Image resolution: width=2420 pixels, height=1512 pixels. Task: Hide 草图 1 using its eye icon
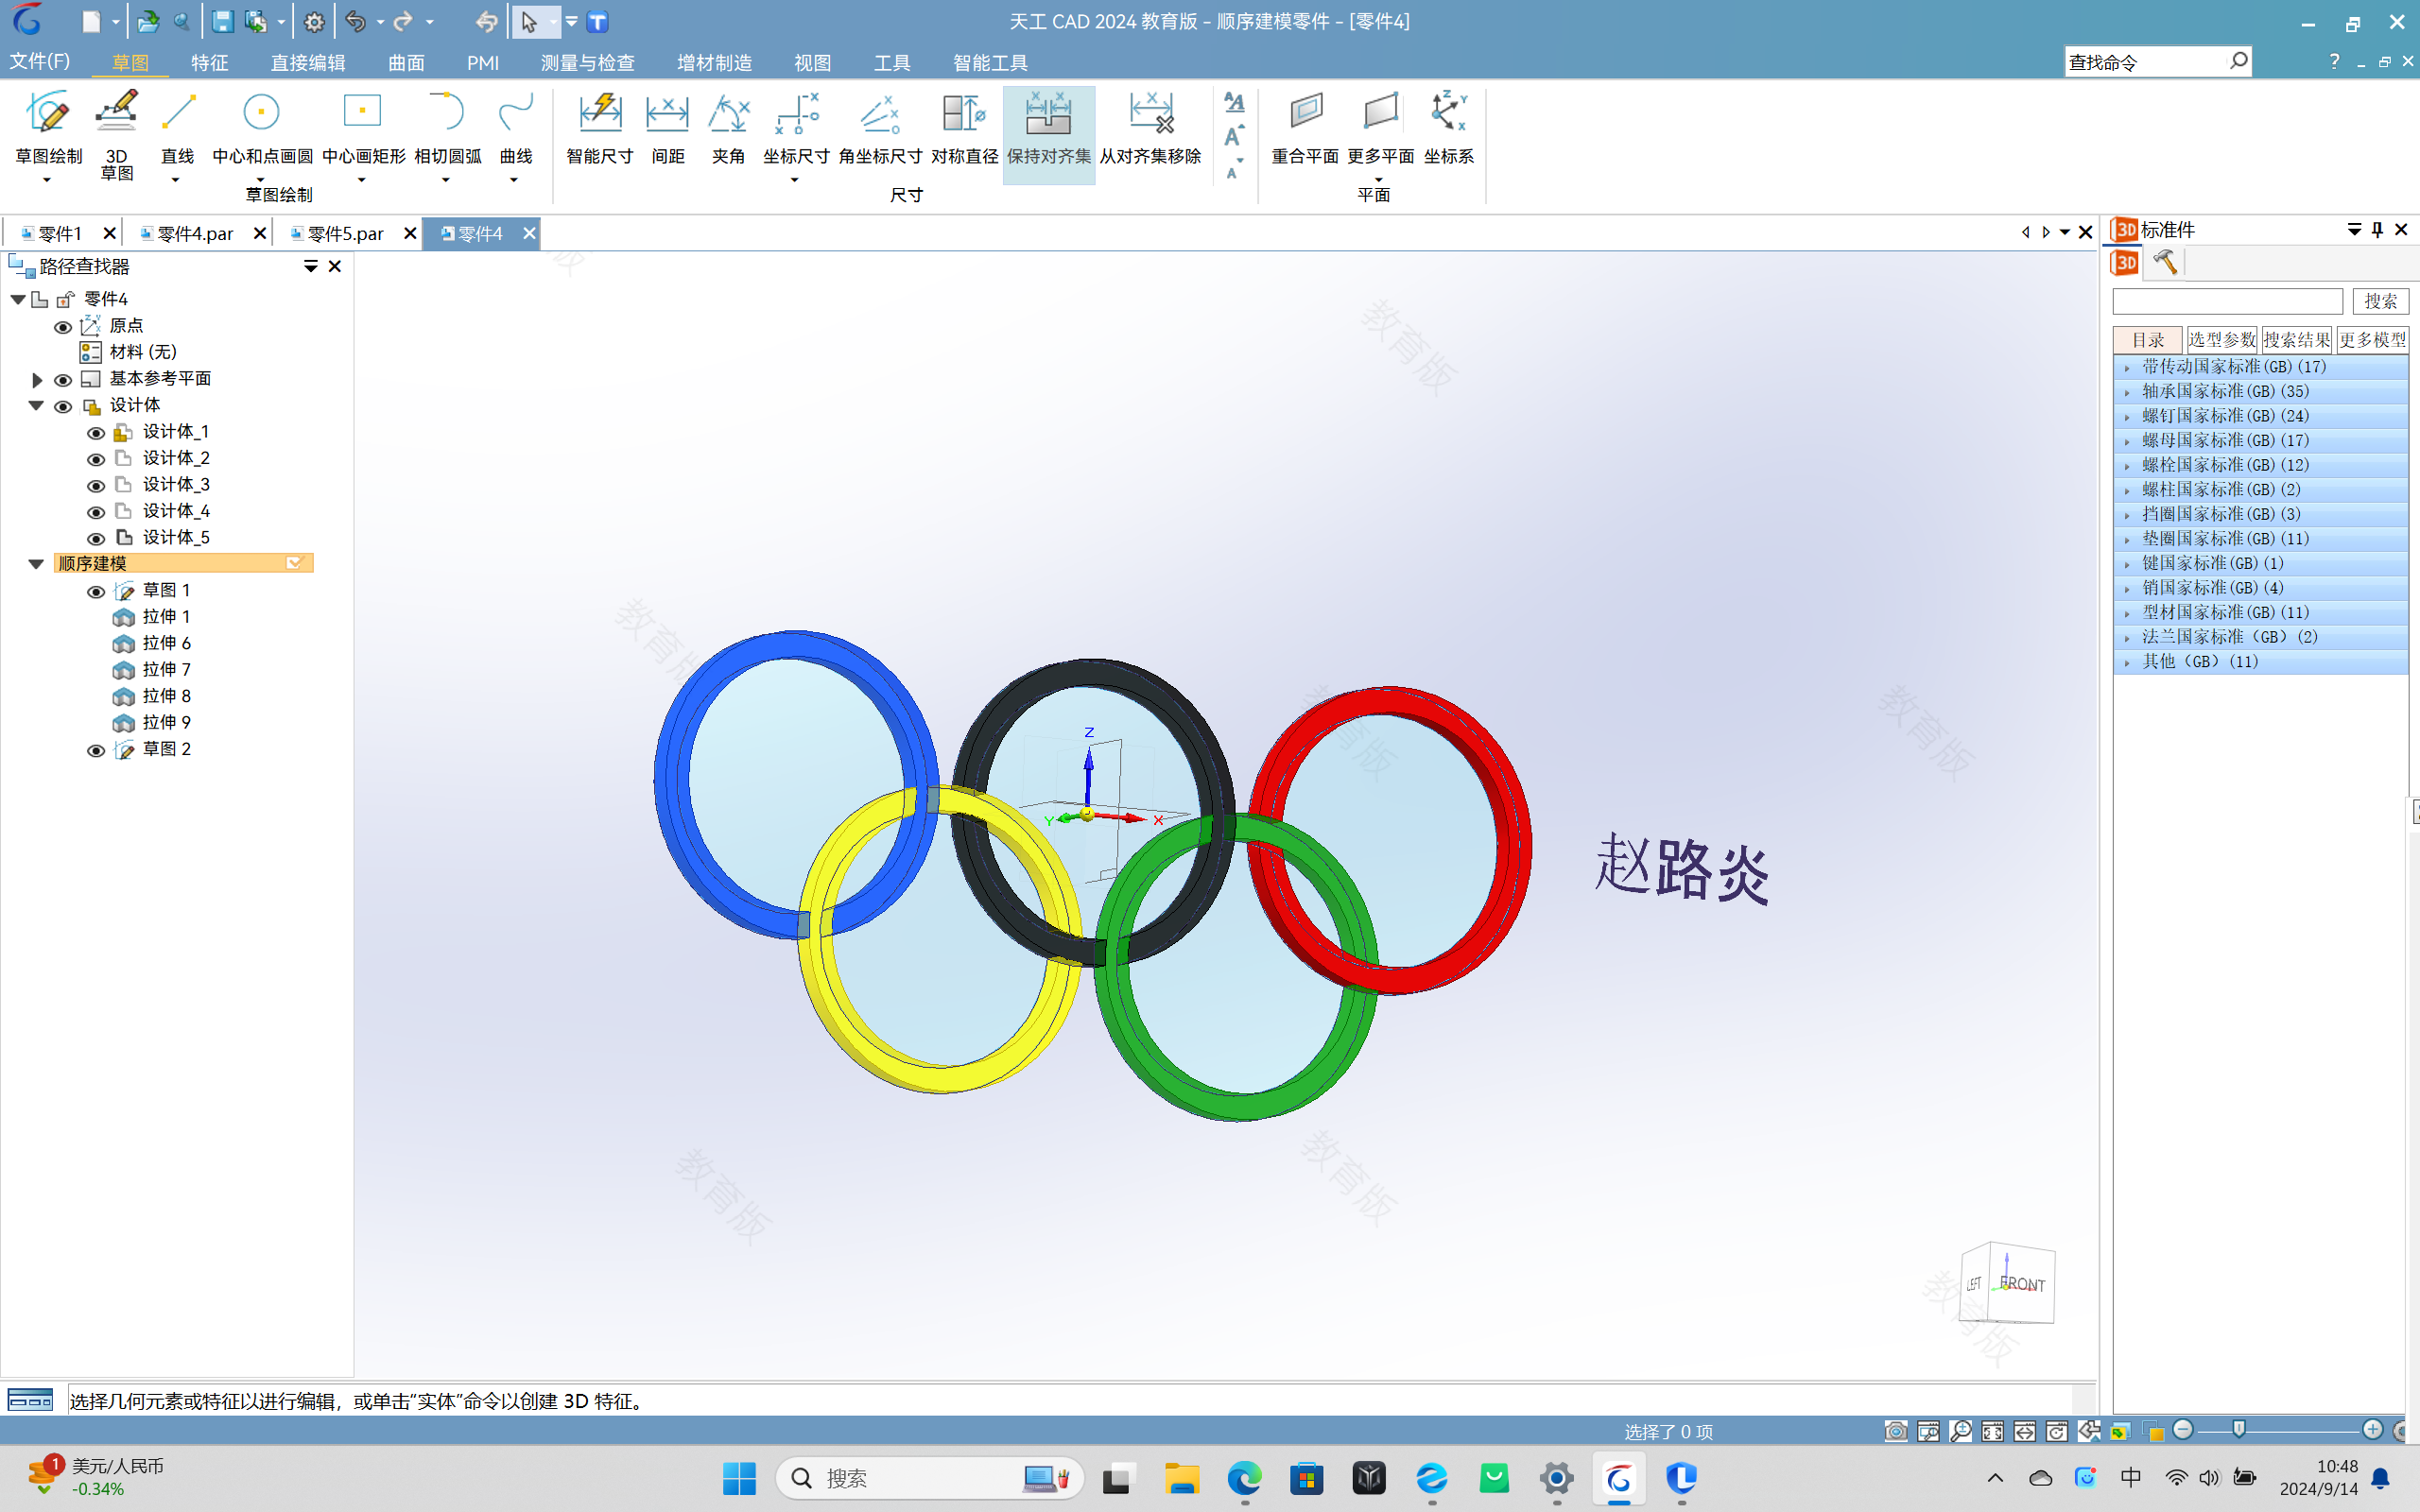tap(96, 592)
